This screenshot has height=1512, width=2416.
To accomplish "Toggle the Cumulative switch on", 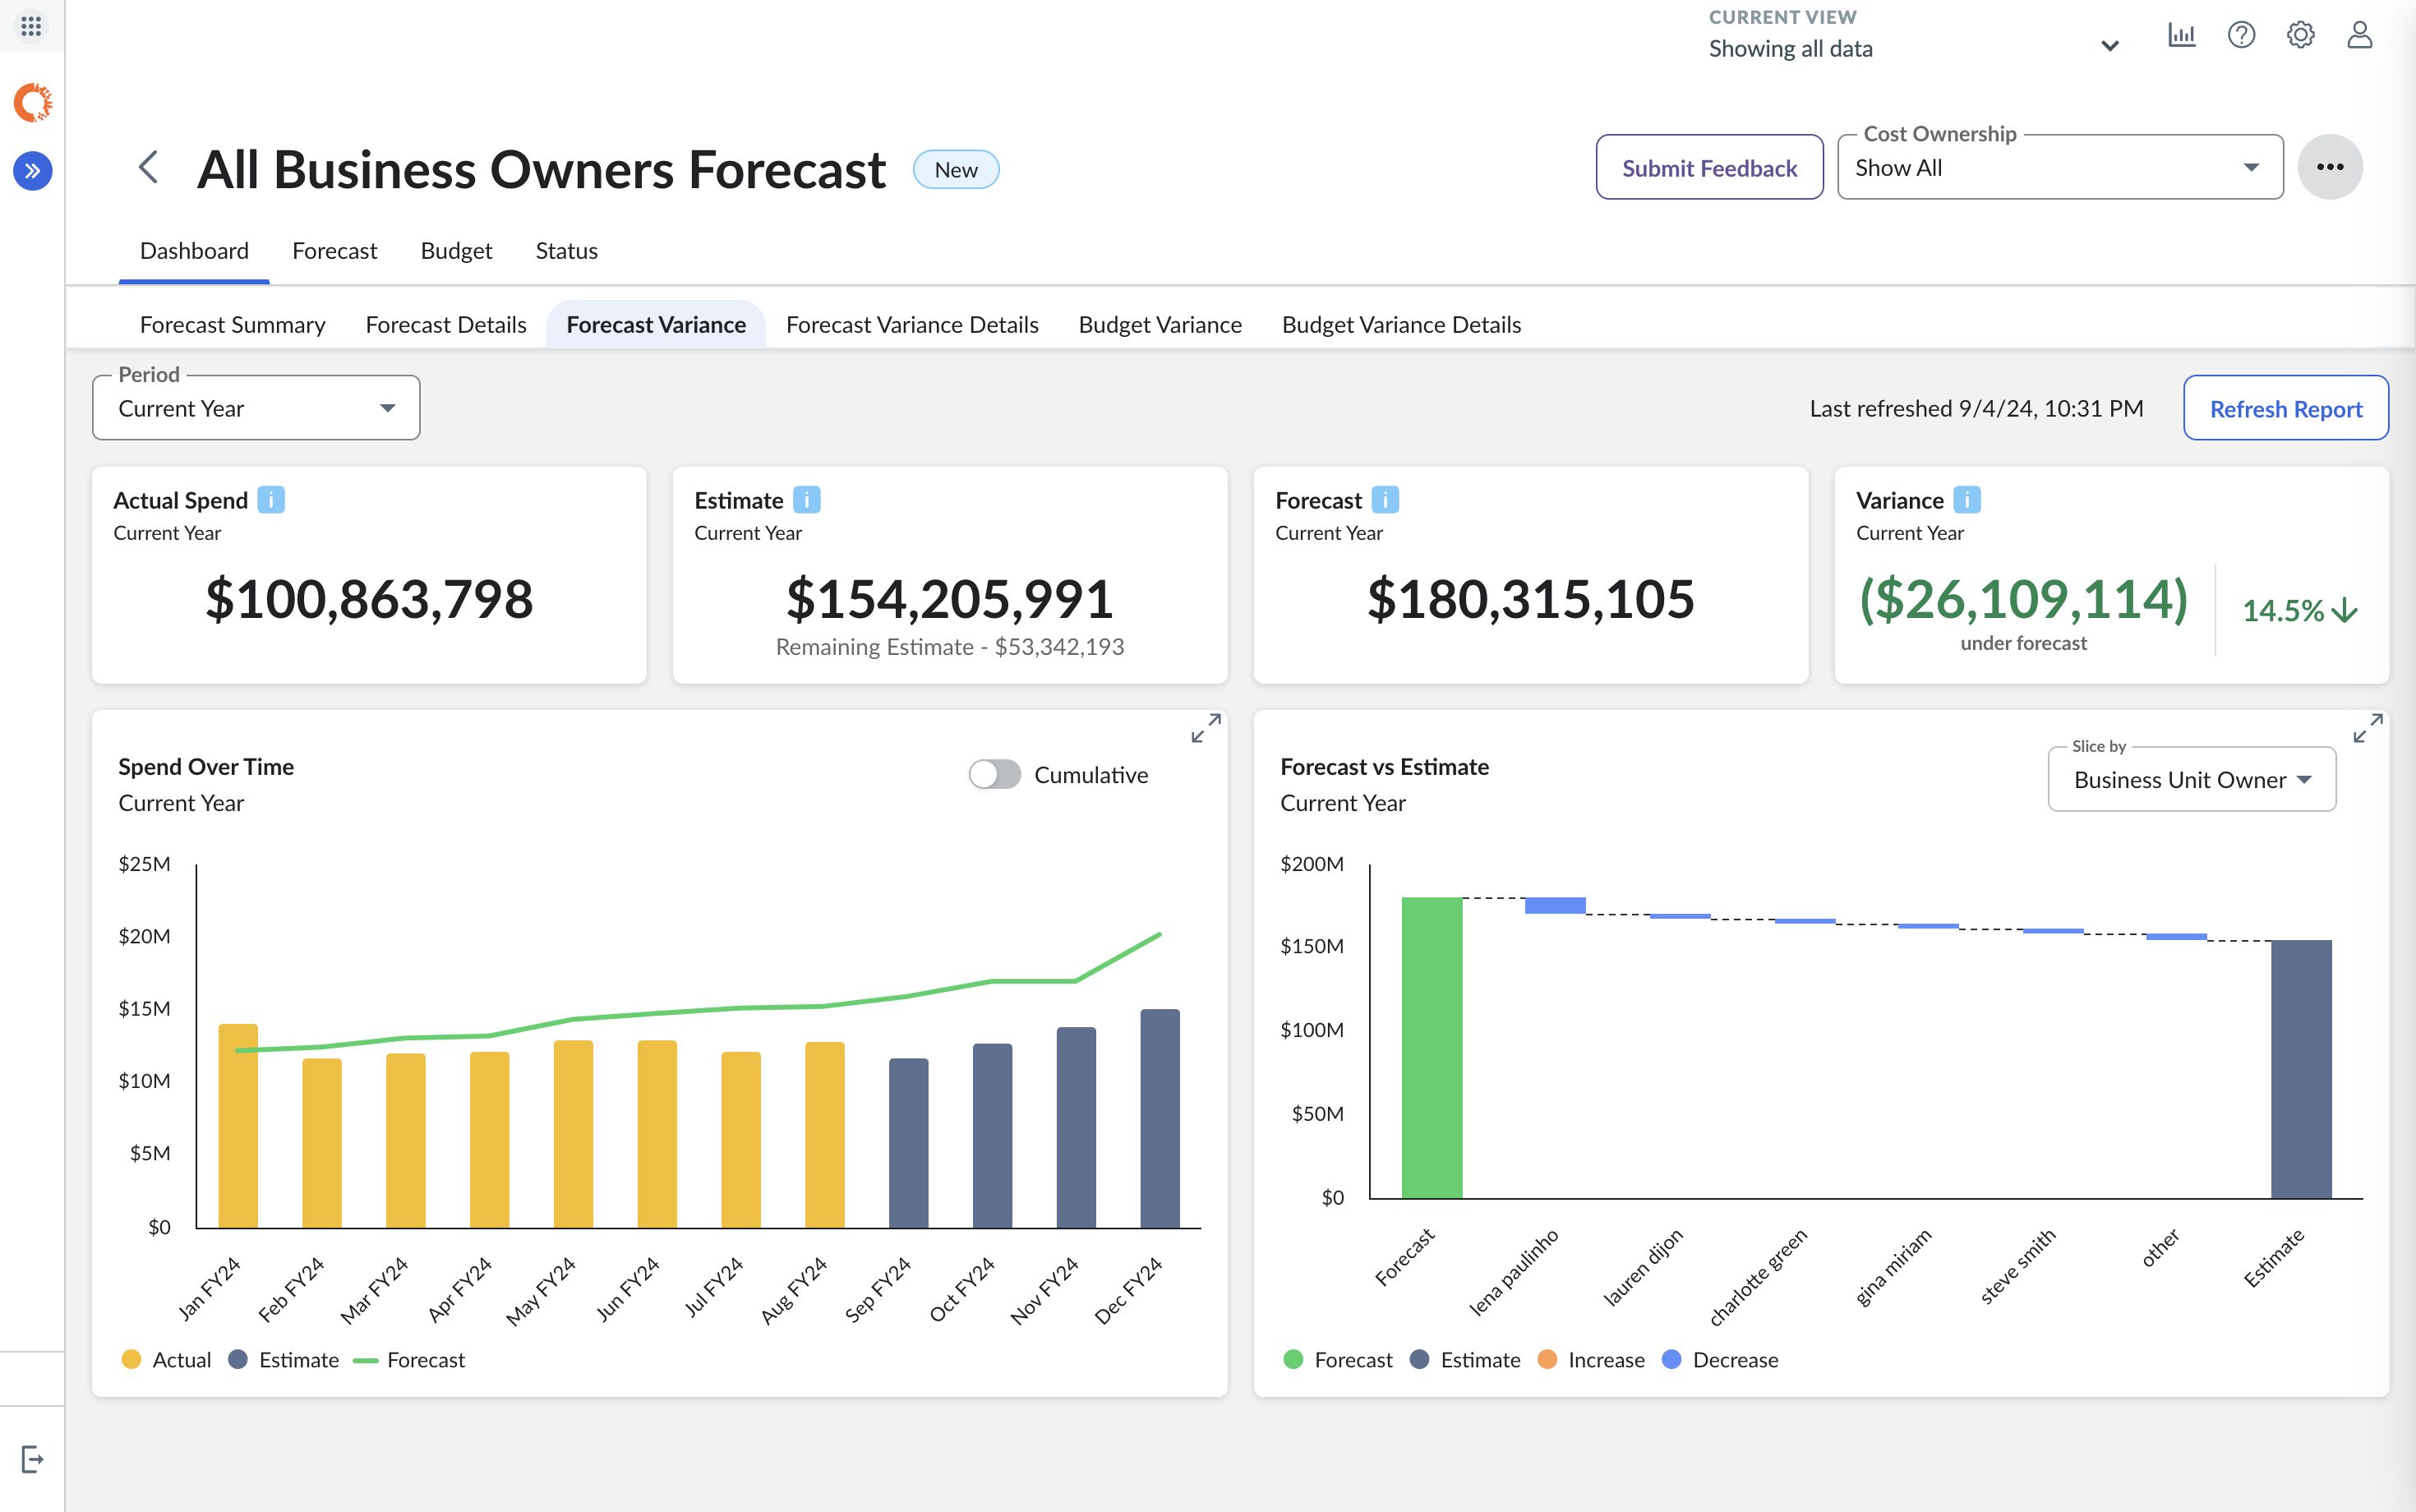I will [994, 775].
